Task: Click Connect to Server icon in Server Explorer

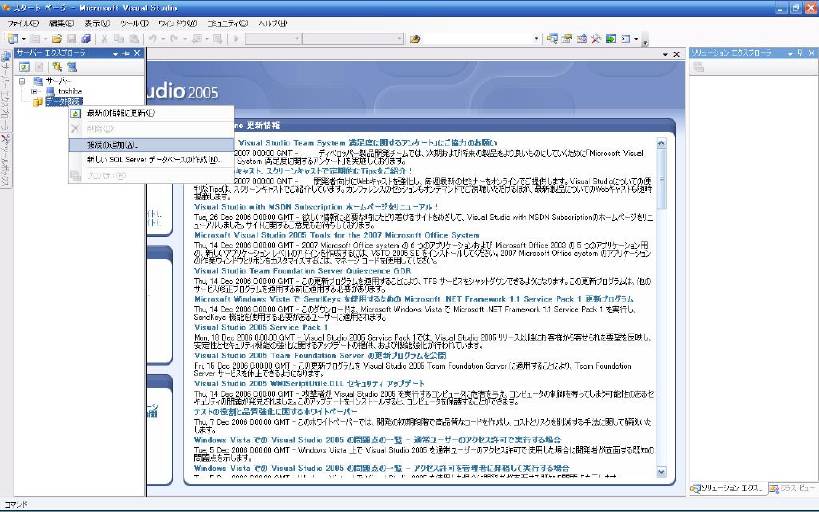Action: coord(72,67)
